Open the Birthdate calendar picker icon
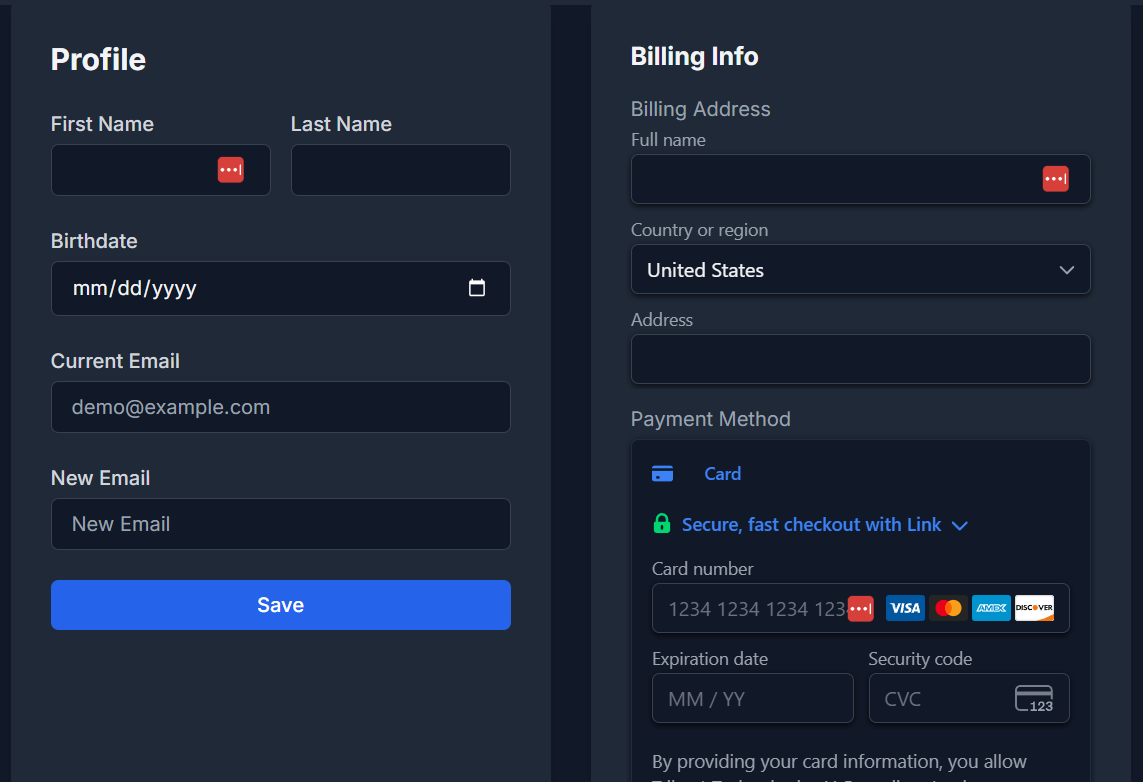 click(x=477, y=288)
